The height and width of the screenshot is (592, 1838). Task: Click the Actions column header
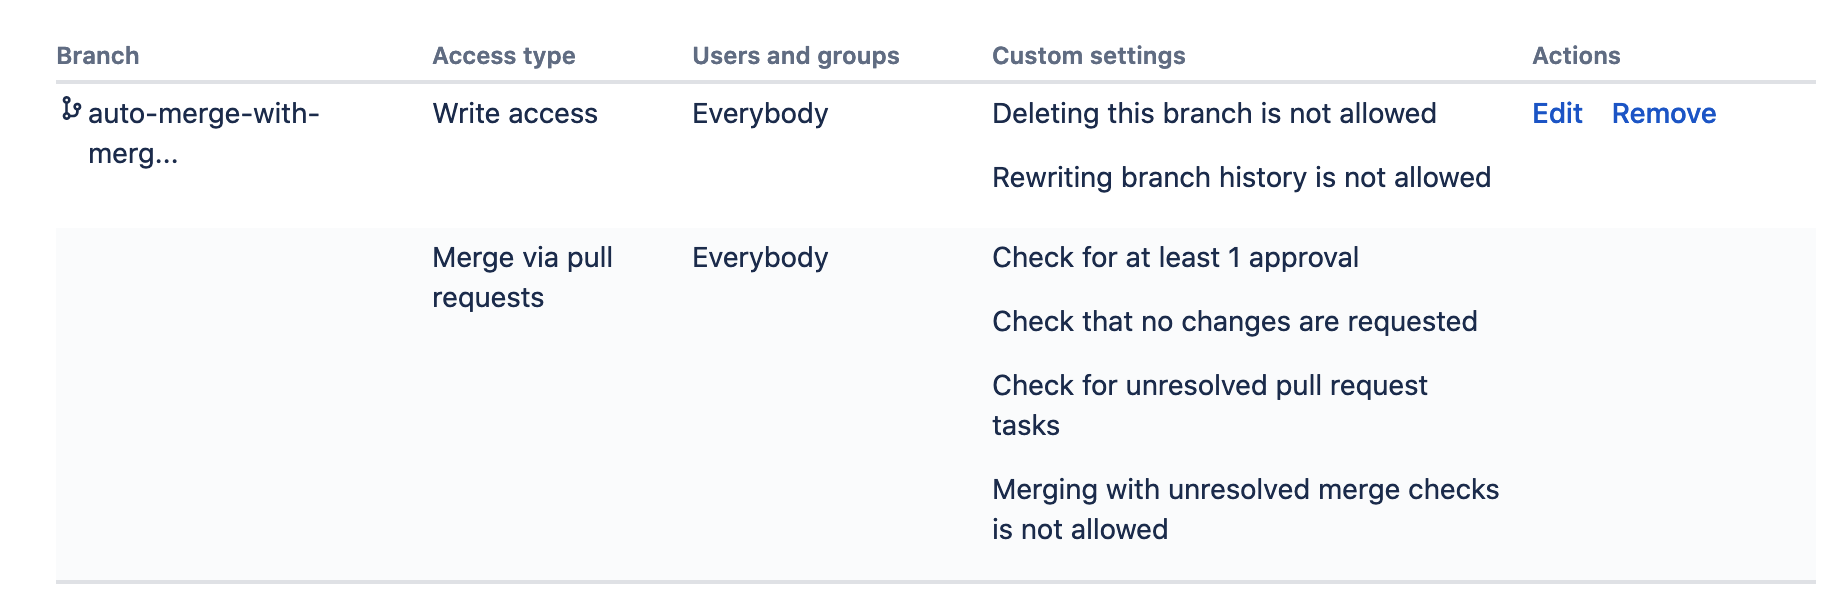1575,55
